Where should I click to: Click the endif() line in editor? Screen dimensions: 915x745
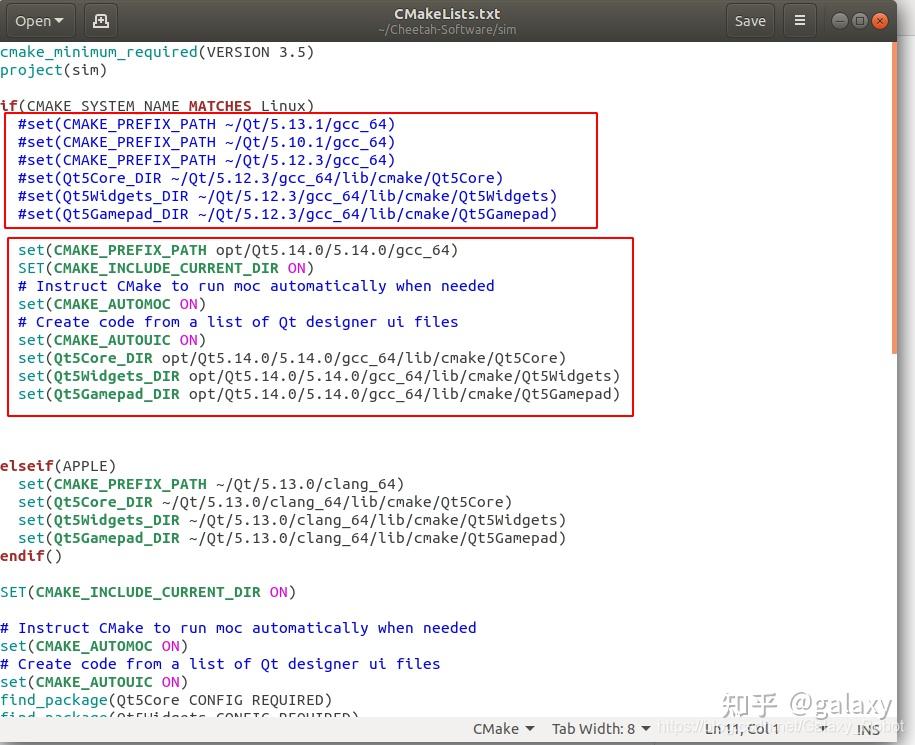tap(31, 556)
